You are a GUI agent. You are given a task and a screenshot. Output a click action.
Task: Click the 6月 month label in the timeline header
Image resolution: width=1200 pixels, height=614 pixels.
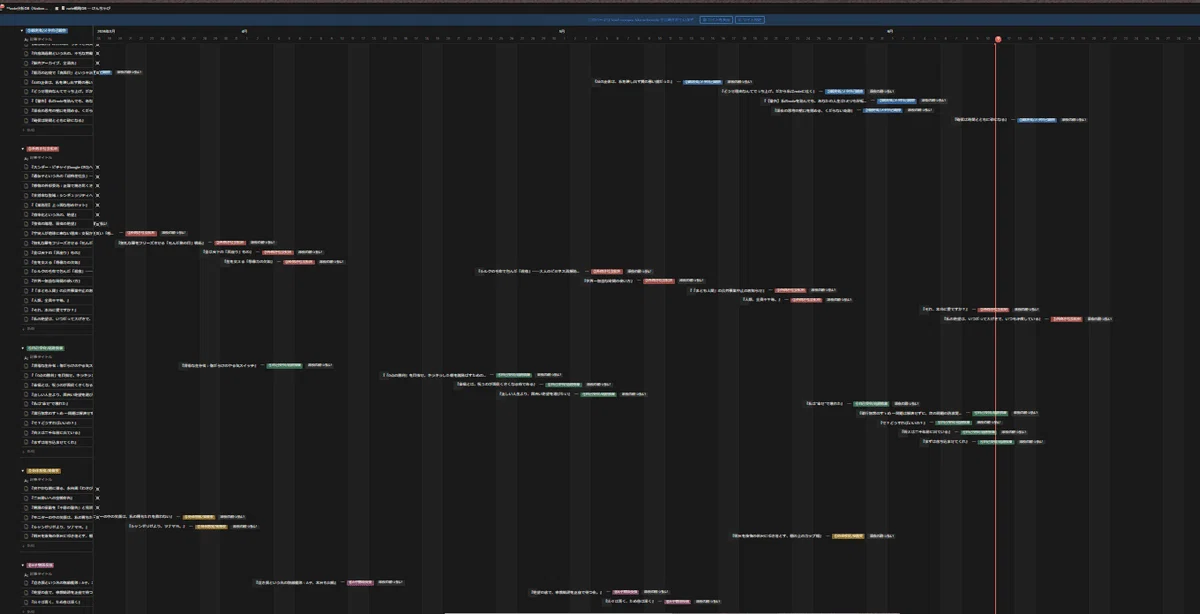890,31
